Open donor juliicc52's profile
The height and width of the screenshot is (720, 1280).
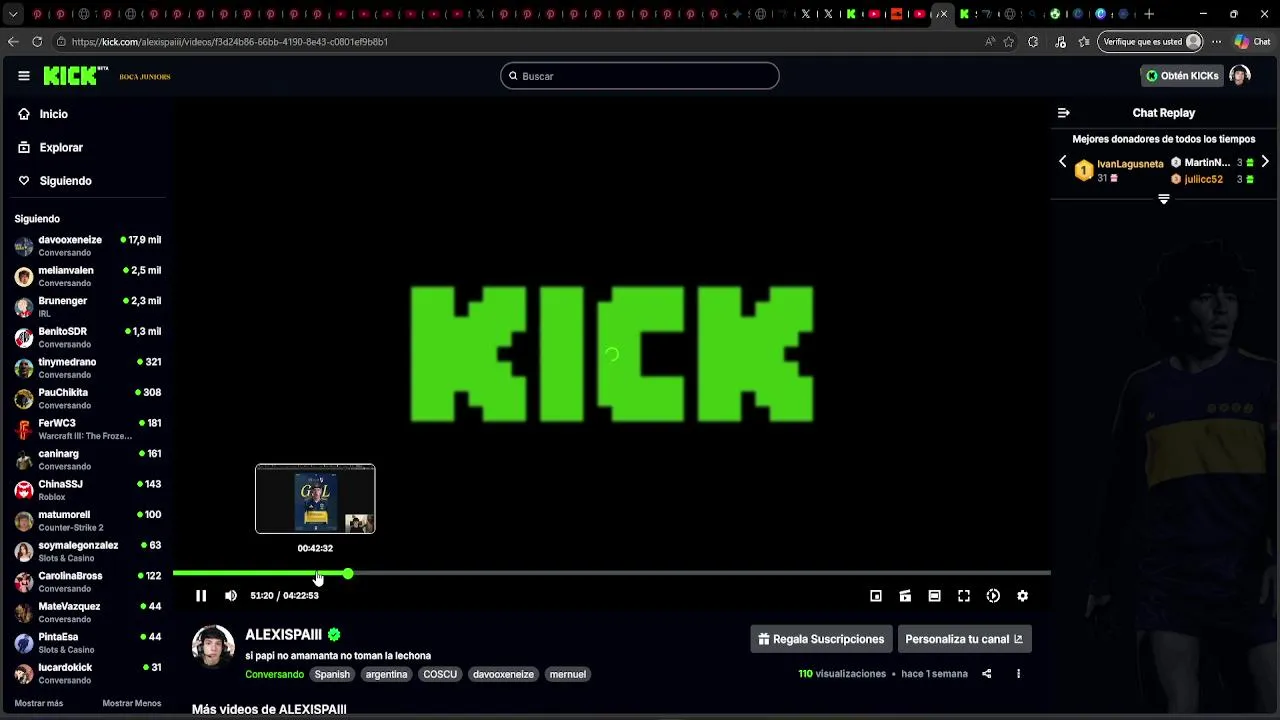click(1203, 179)
